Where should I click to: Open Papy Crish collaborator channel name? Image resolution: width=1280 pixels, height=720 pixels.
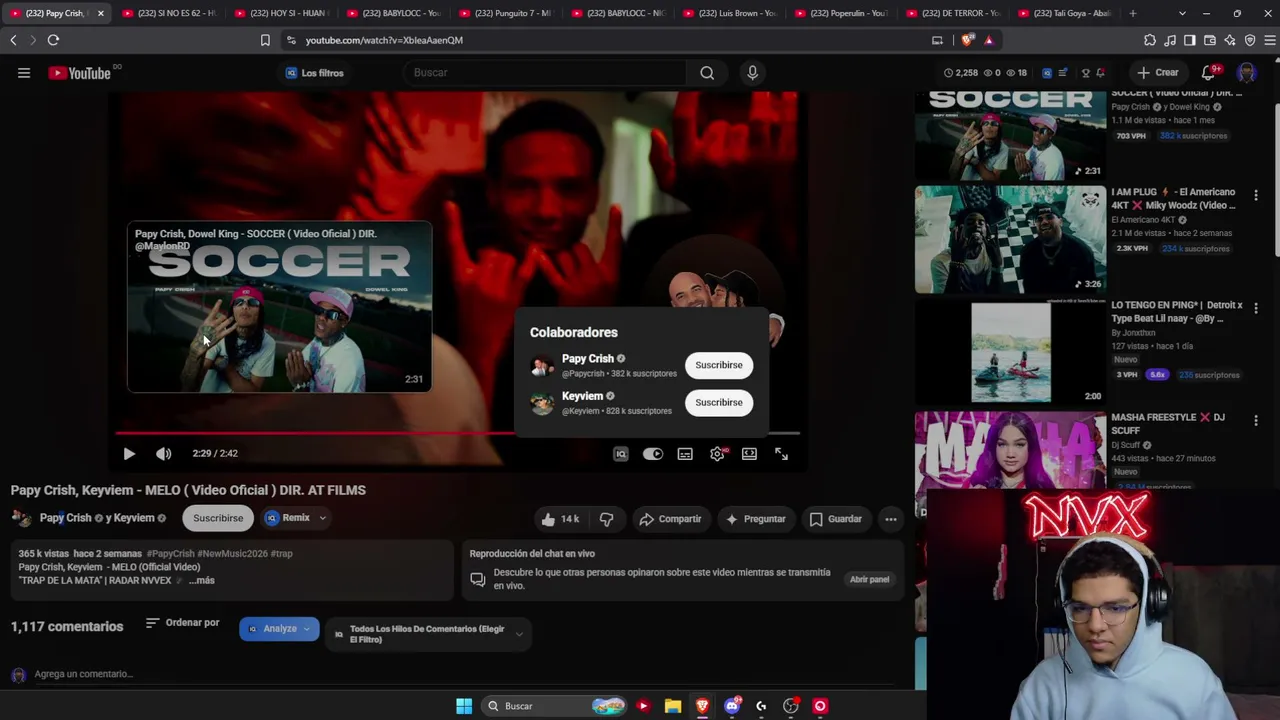click(x=588, y=358)
